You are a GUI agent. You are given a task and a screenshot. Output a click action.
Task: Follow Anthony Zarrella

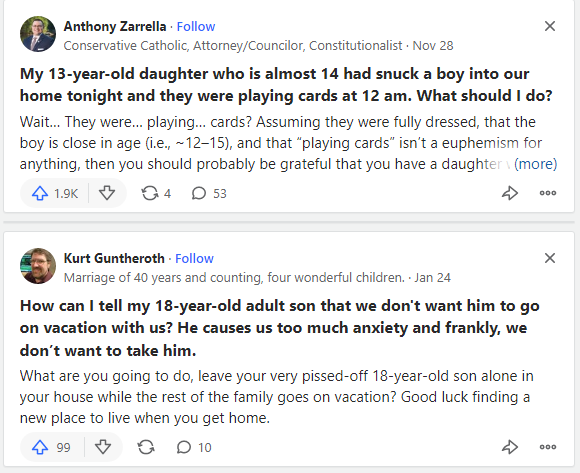click(196, 26)
